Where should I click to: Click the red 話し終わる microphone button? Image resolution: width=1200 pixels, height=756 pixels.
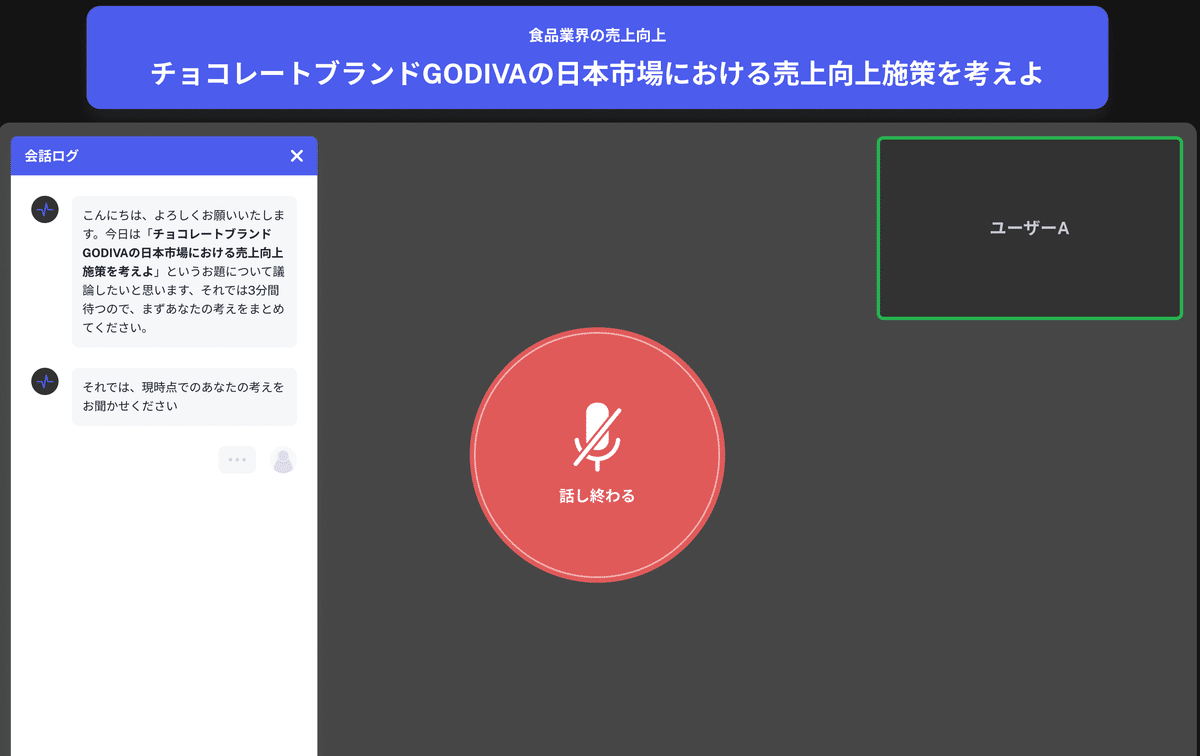tap(597, 454)
